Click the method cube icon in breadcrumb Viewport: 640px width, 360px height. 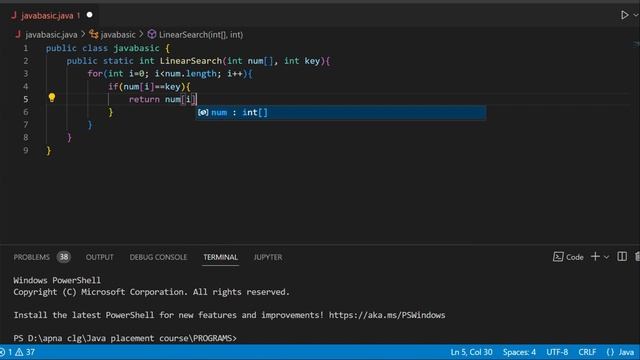point(152,34)
